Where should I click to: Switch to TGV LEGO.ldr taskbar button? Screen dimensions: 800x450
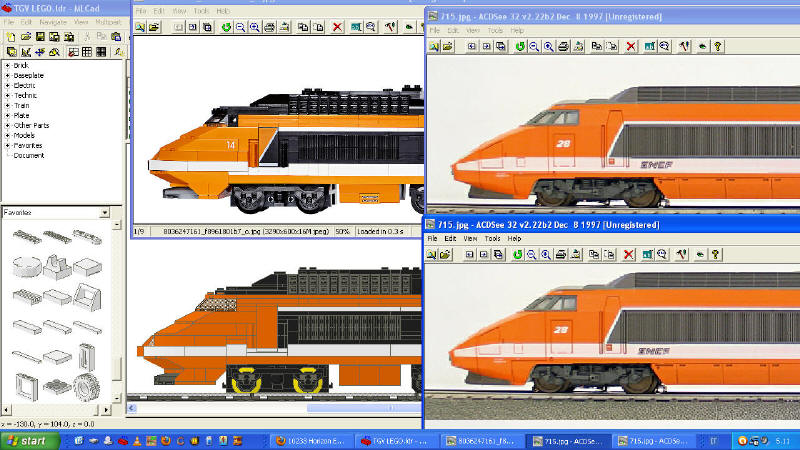395,441
